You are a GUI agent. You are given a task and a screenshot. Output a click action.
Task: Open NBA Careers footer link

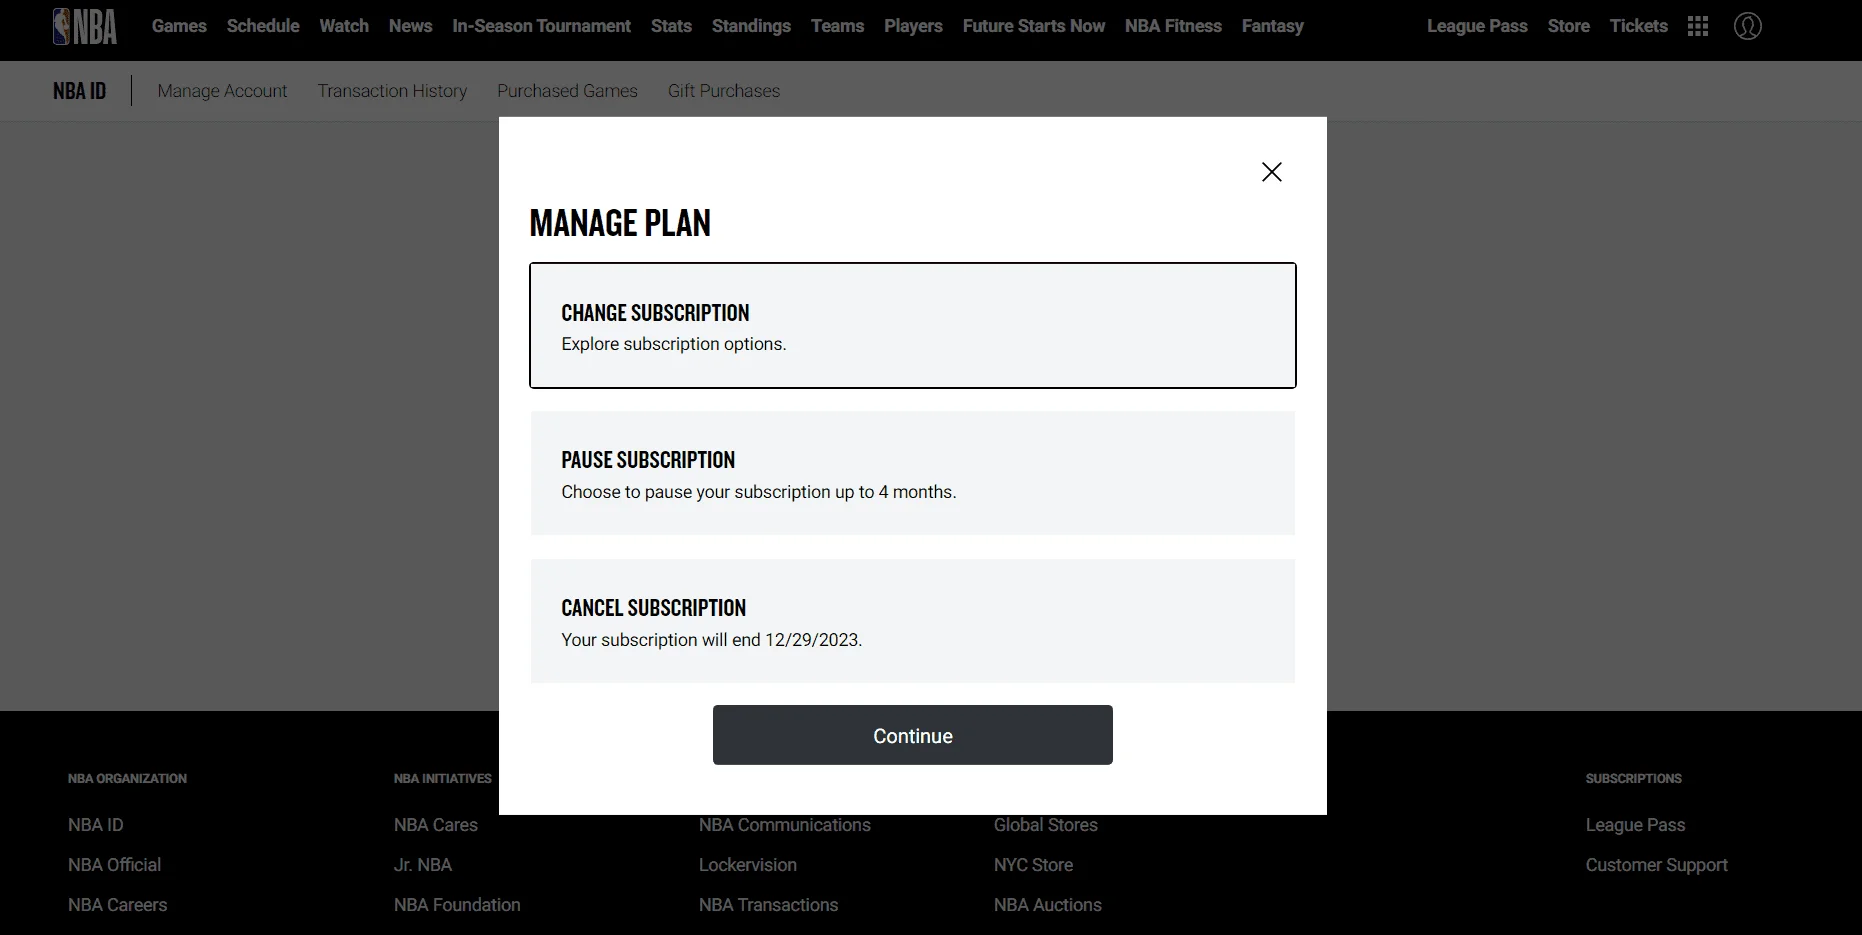point(117,905)
